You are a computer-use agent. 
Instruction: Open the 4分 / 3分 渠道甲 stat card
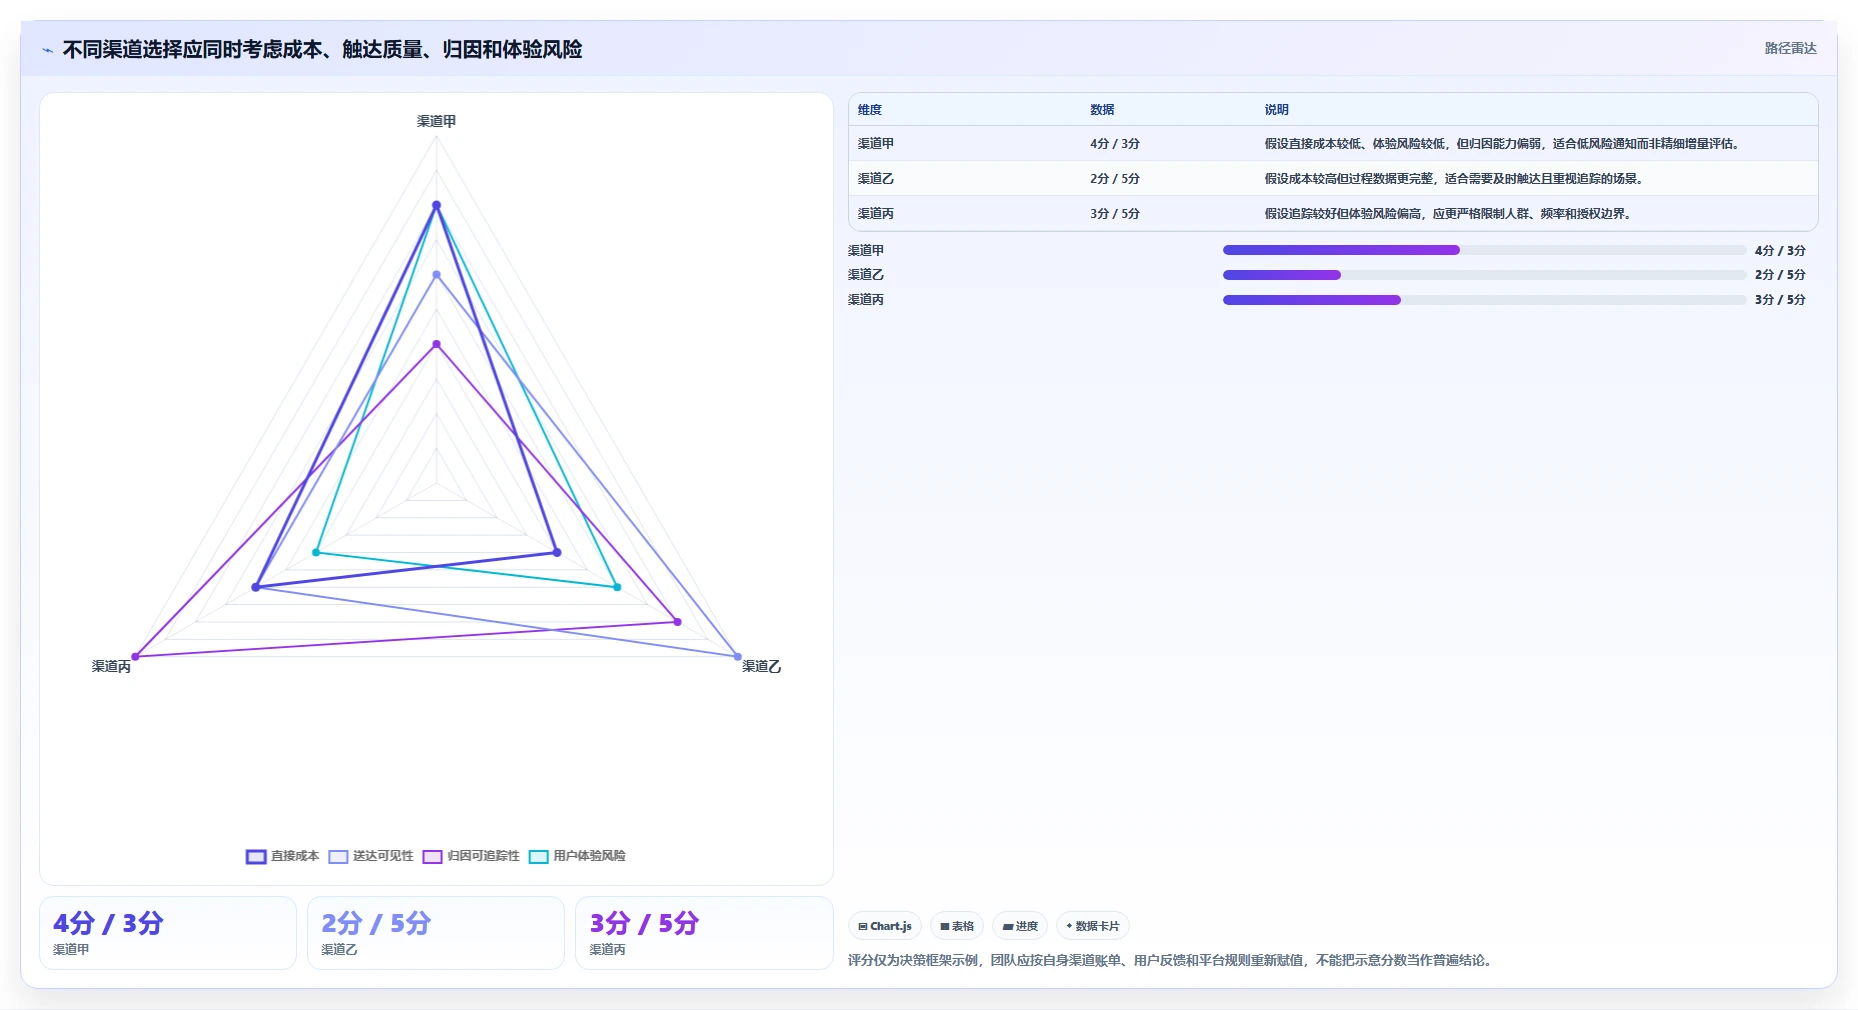click(x=168, y=933)
